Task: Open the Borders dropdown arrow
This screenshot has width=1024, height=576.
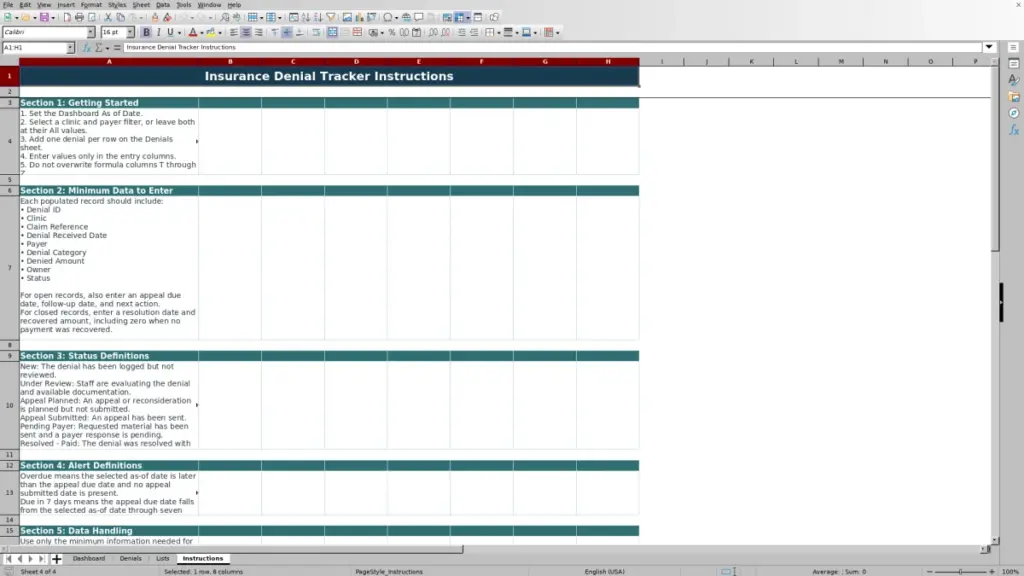Action: pyautogui.click(x=499, y=33)
